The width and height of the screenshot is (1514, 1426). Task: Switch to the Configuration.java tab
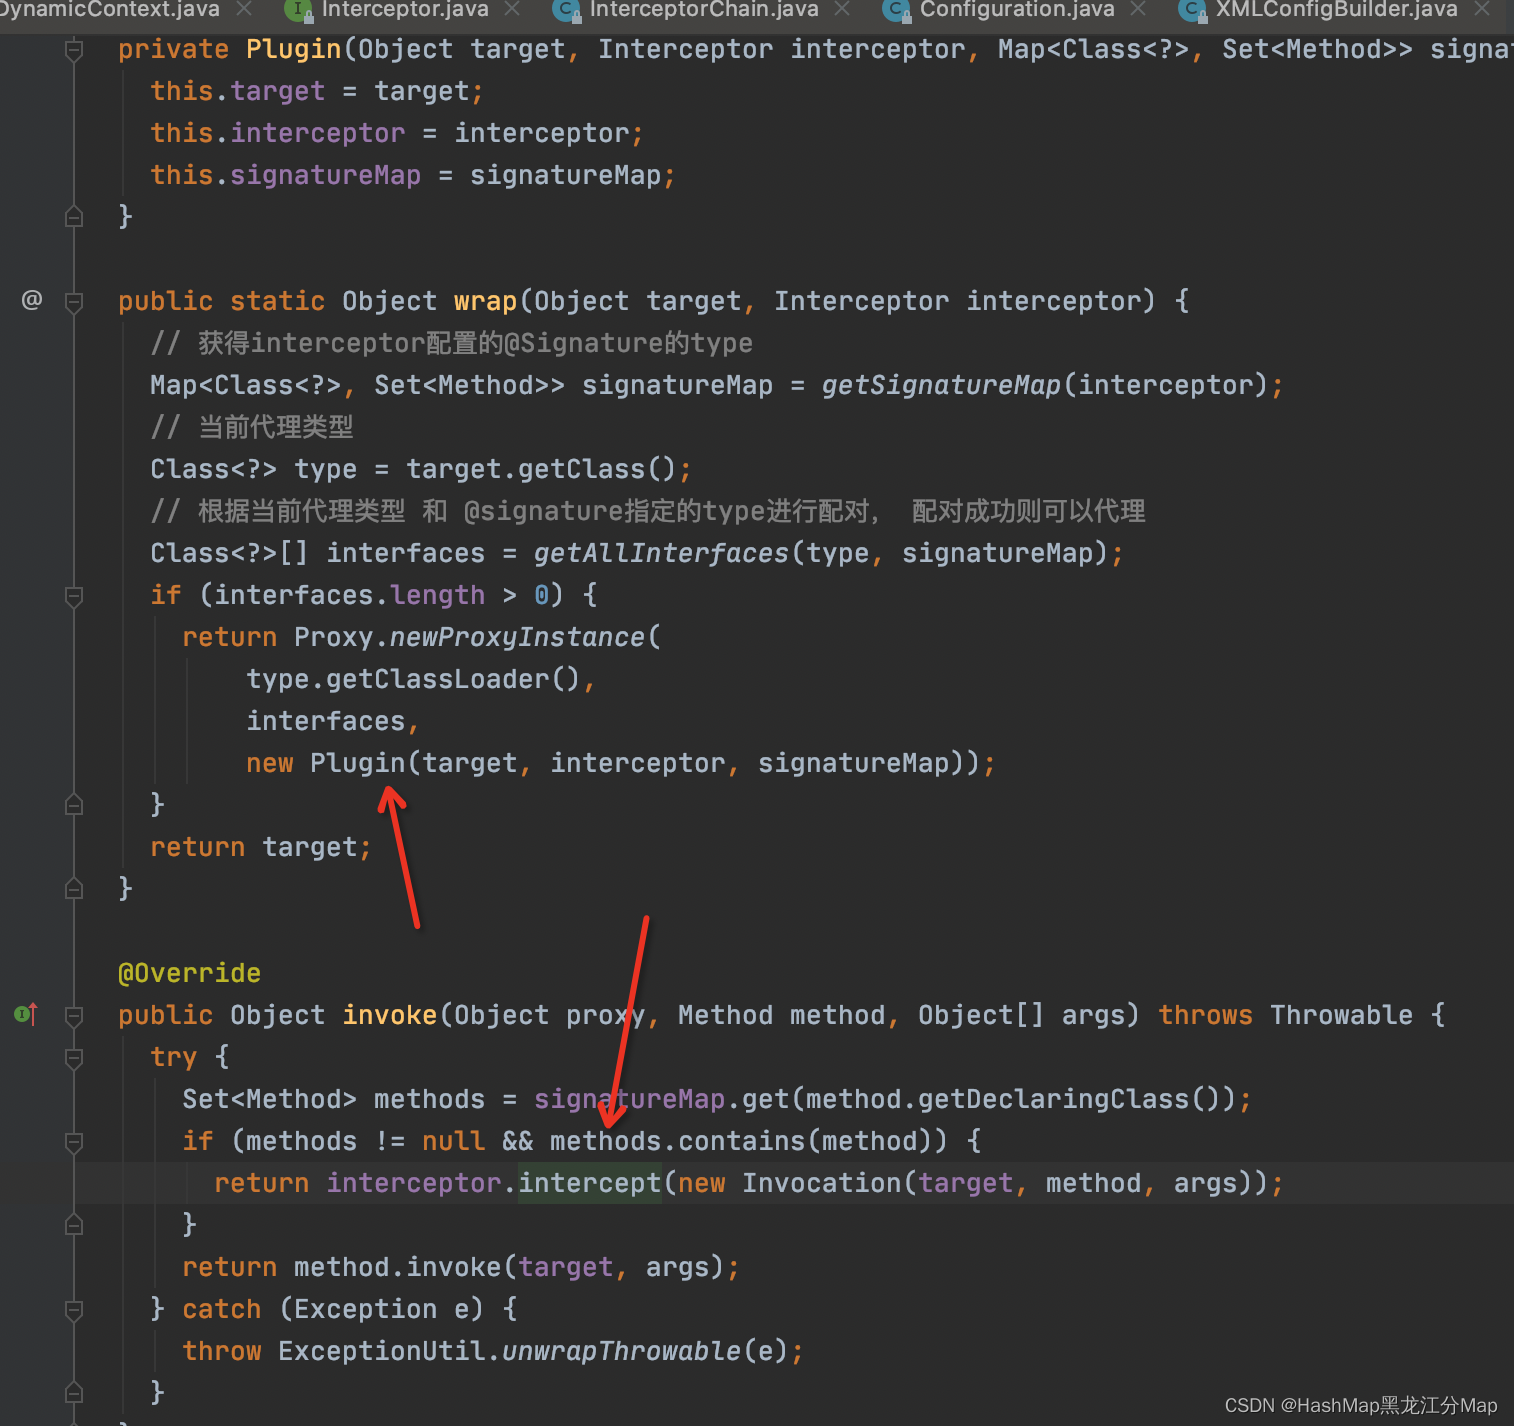(x=1016, y=9)
